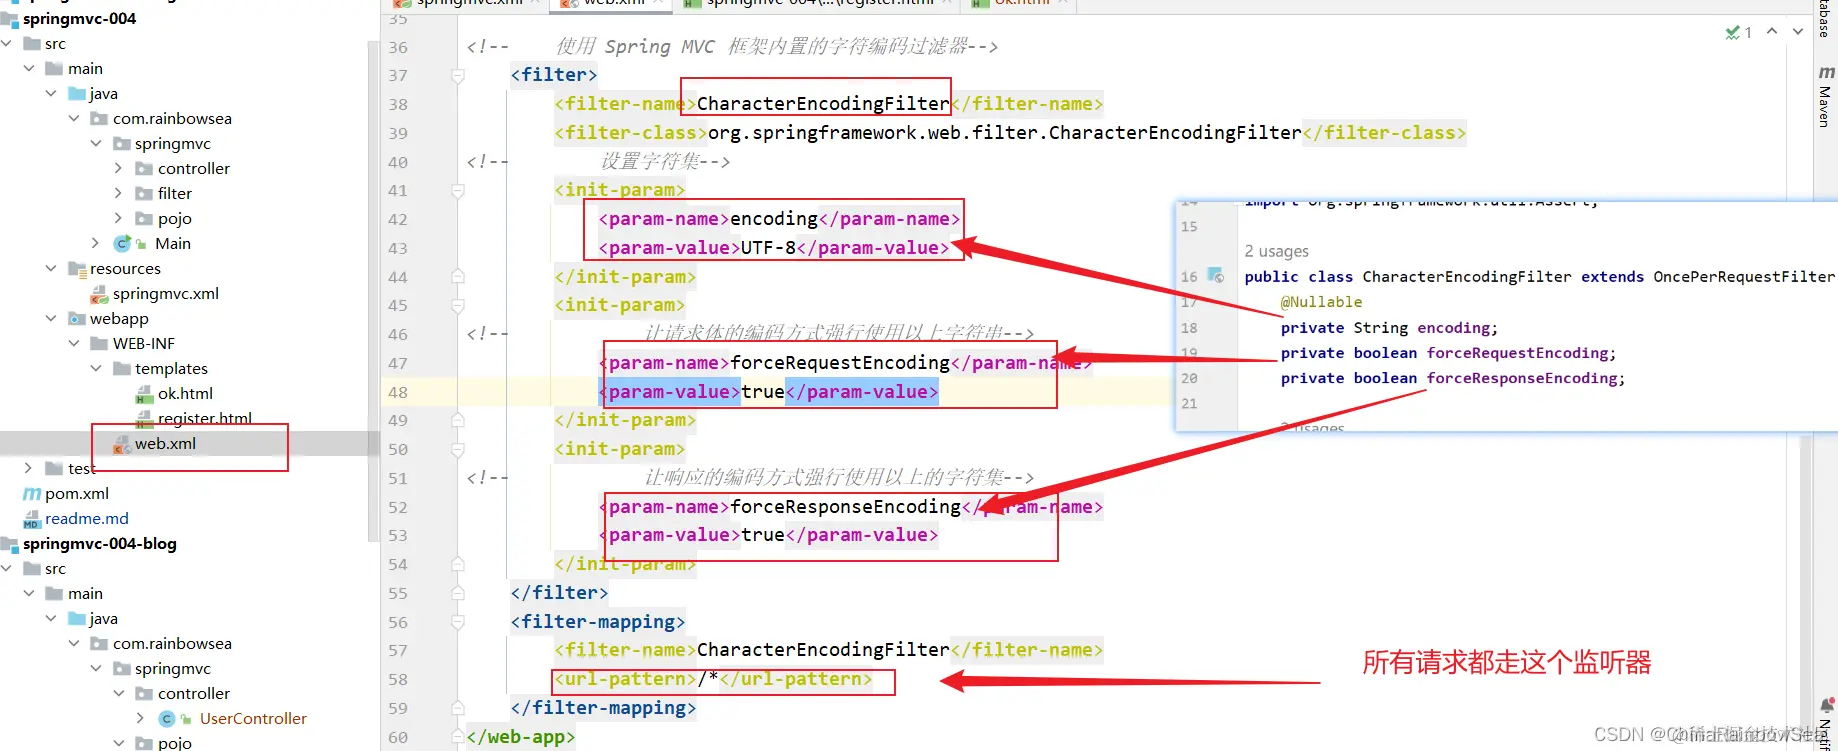Click gutter icon at popup line 16
This screenshot has height=751, width=1838.
[x=1216, y=275]
